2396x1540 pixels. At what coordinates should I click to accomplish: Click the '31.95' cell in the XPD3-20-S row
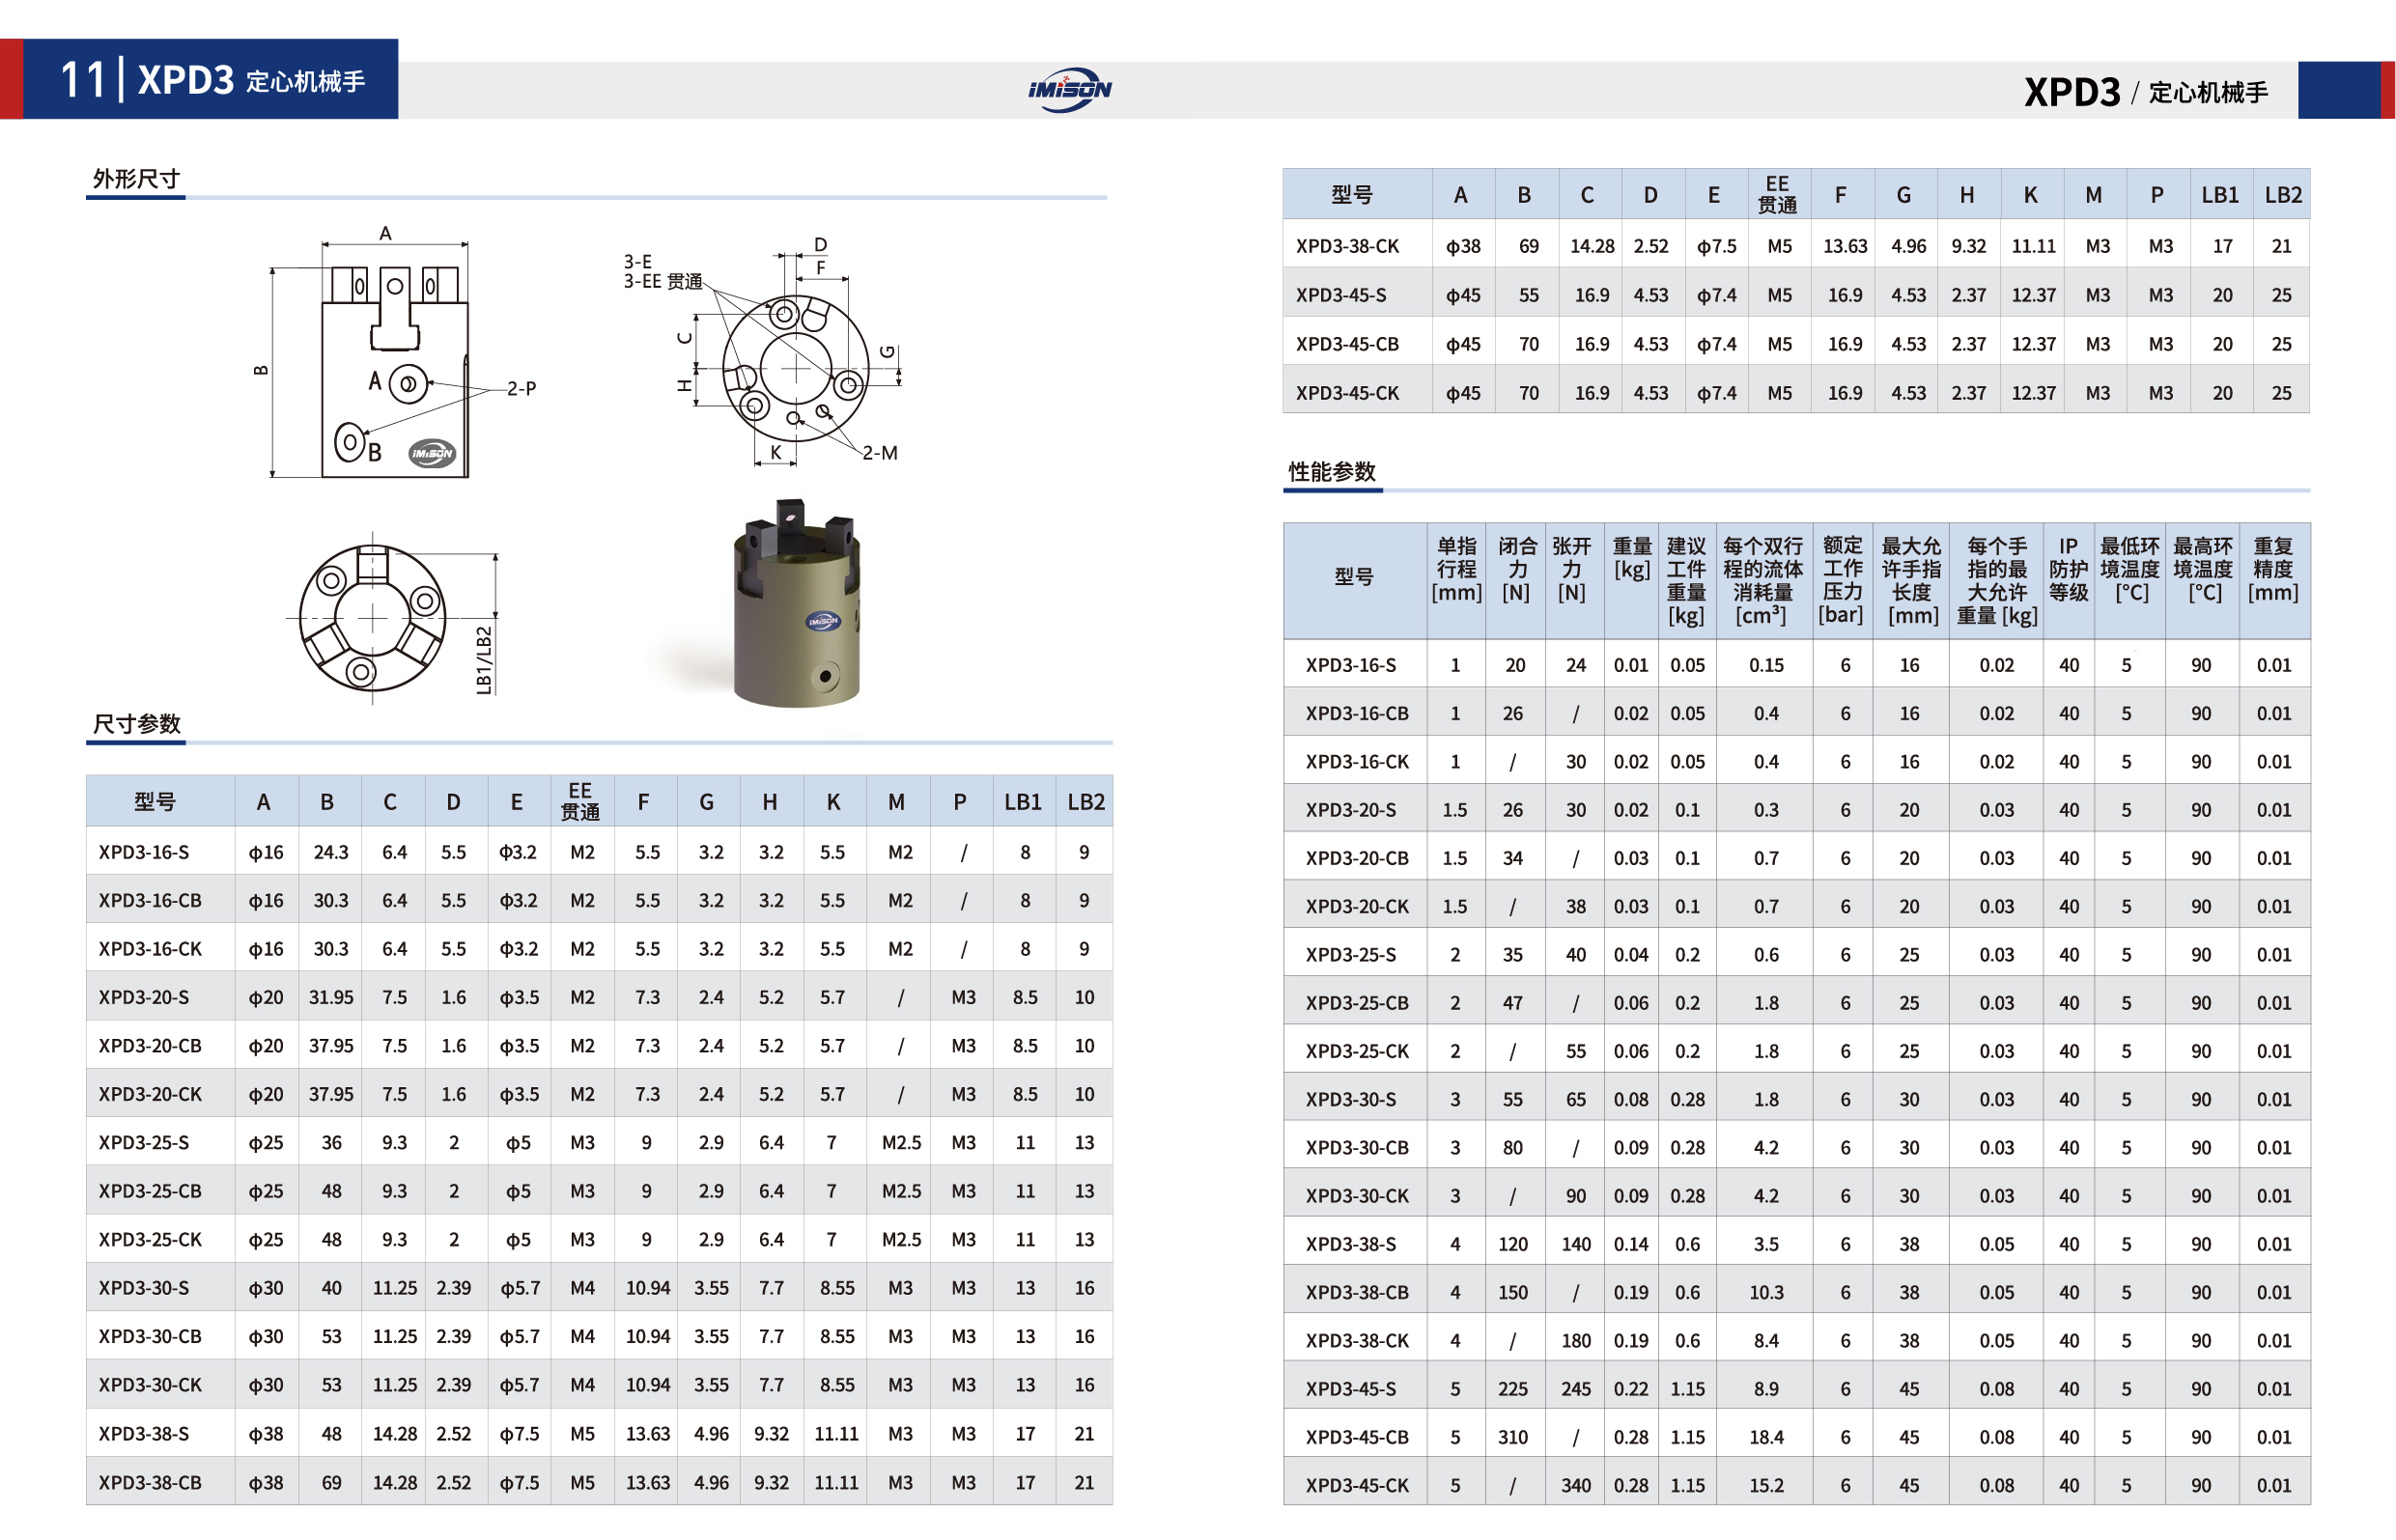(x=331, y=997)
